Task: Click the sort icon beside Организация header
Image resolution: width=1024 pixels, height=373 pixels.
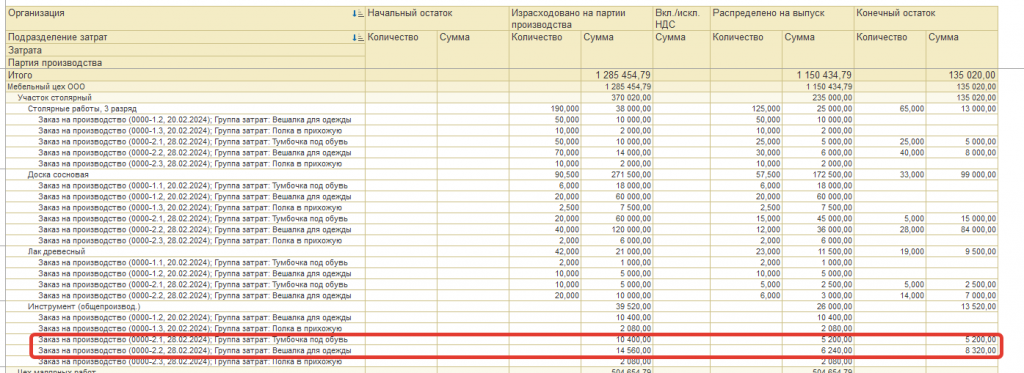Action: click(357, 13)
